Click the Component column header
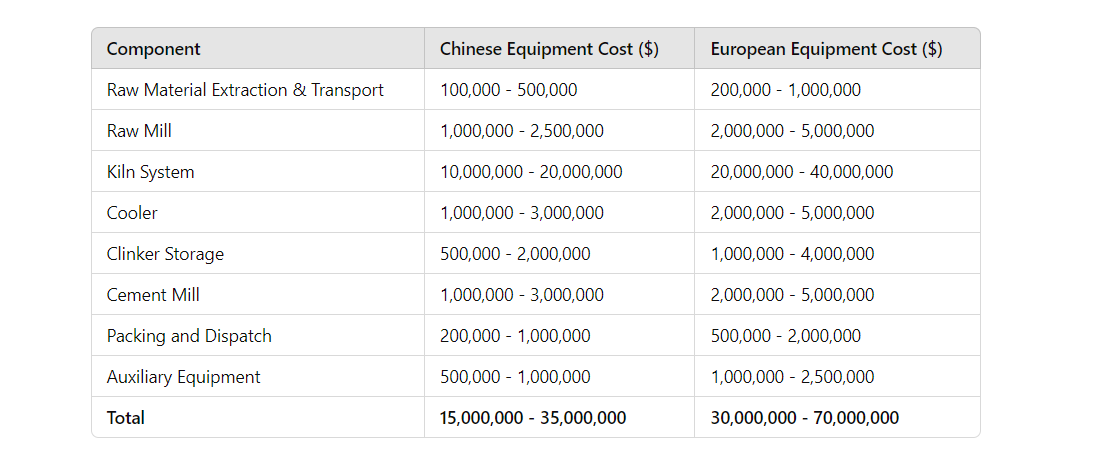This screenshot has height=468, width=1096. (x=153, y=49)
